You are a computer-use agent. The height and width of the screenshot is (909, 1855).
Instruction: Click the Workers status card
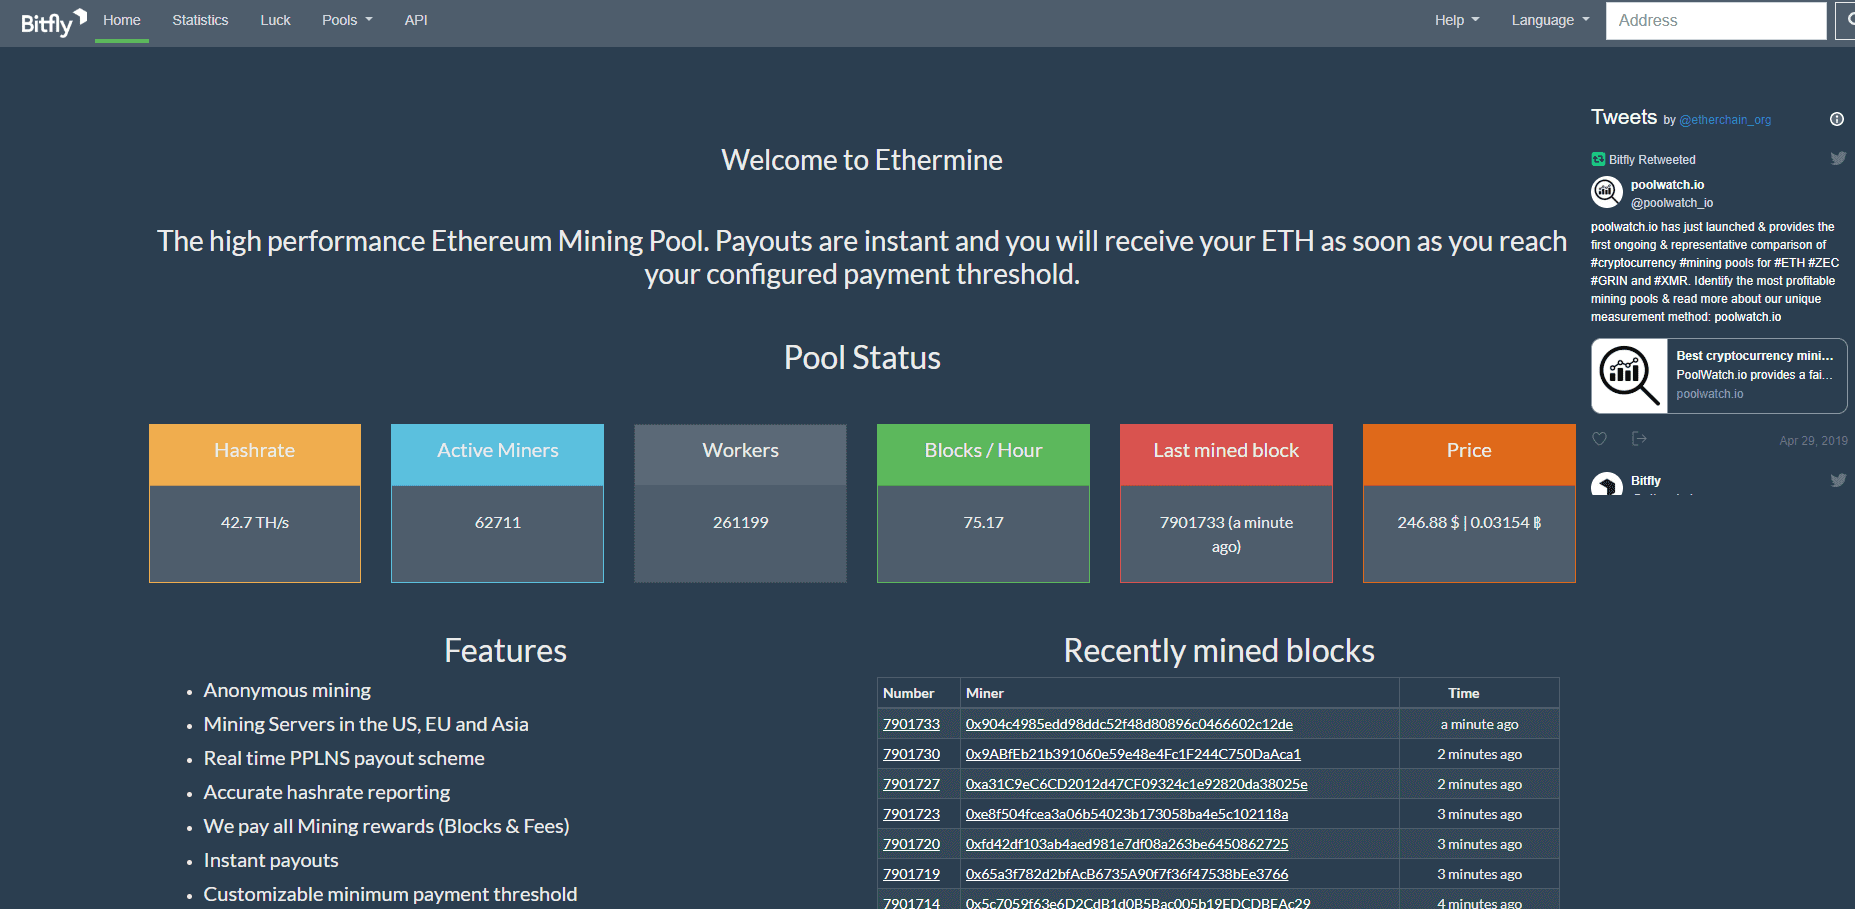pyautogui.click(x=740, y=503)
